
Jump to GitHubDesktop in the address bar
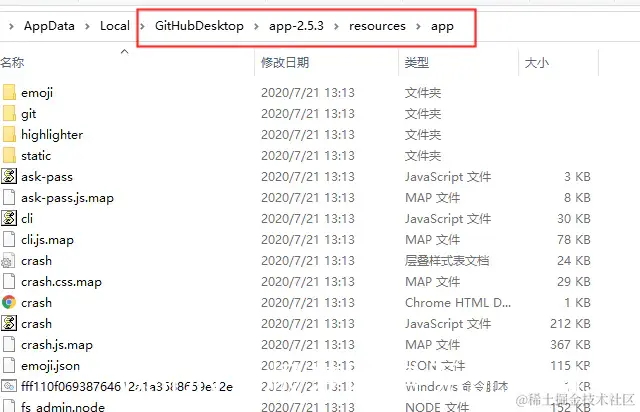coord(199,26)
